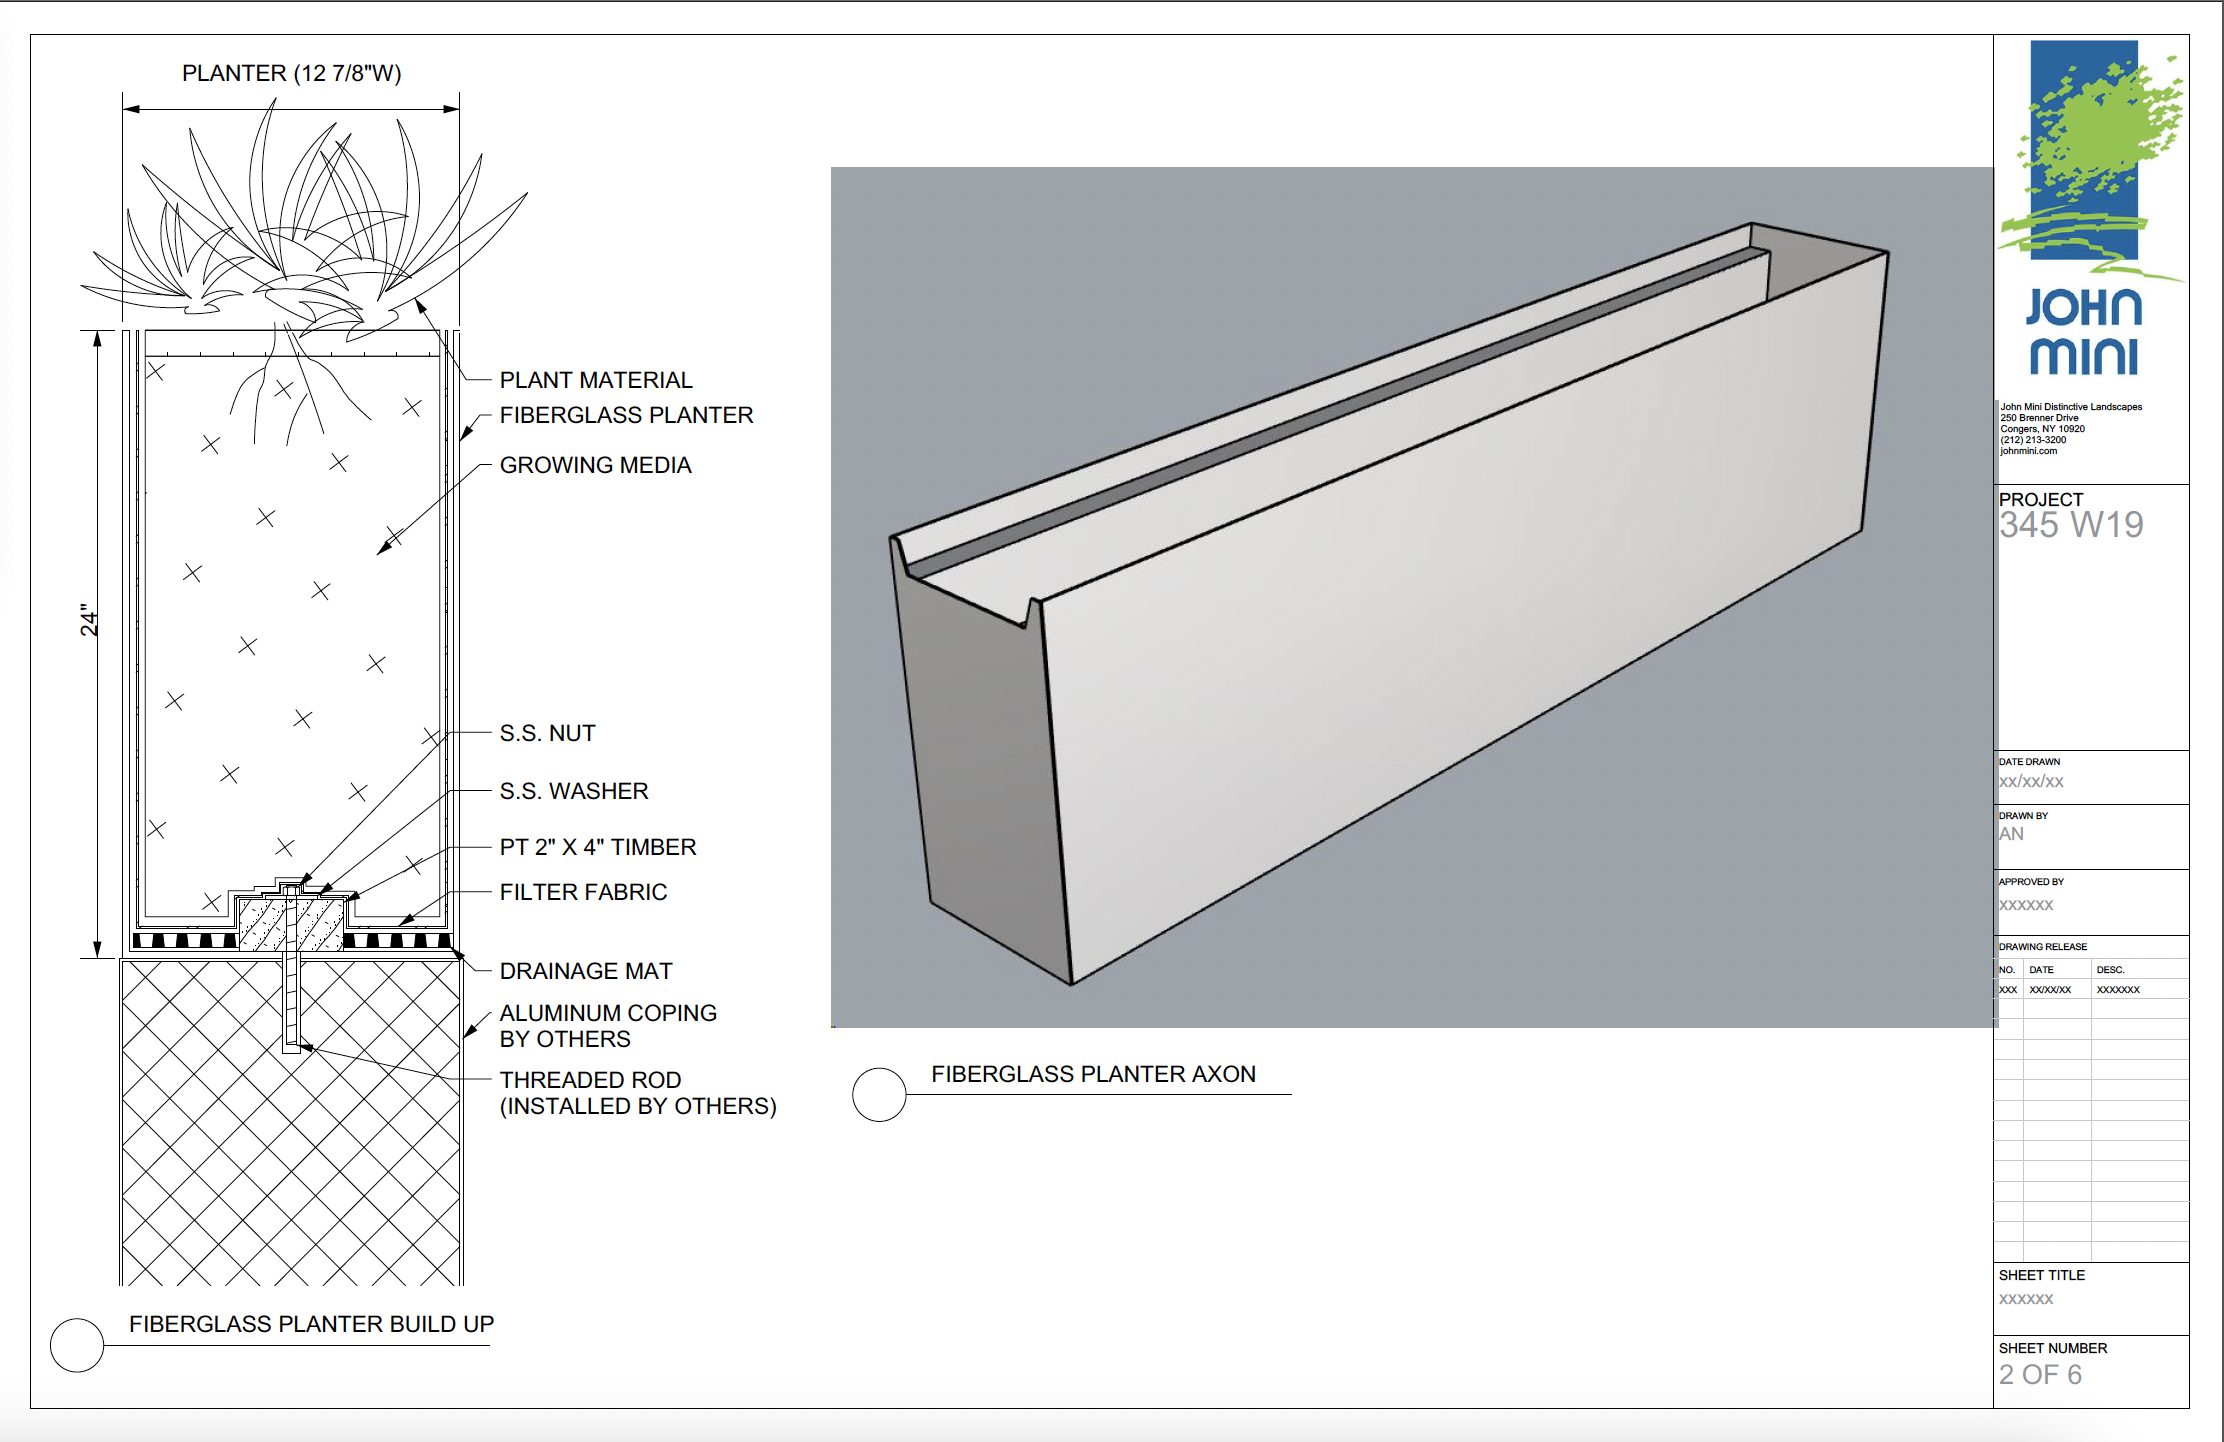The height and width of the screenshot is (1442, 2224).
Task: Click the DRAINAGE MAT label
Action: (586, 971)
